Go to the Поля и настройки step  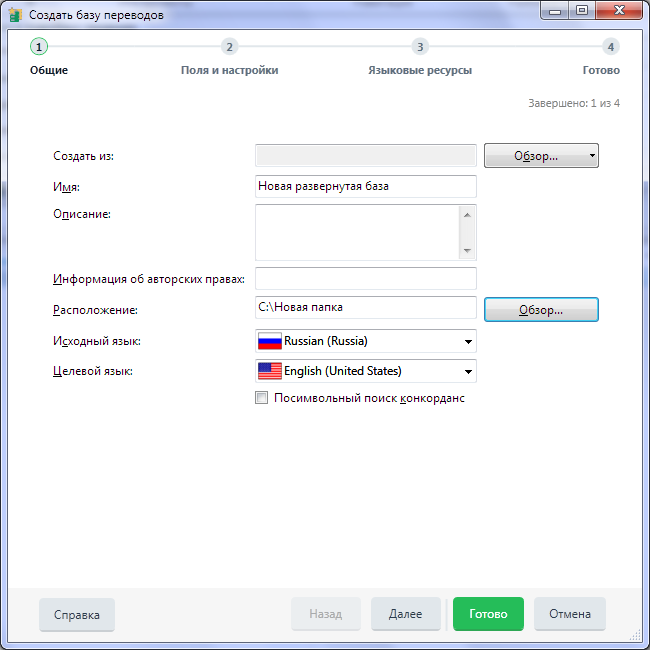coord(229,70)
